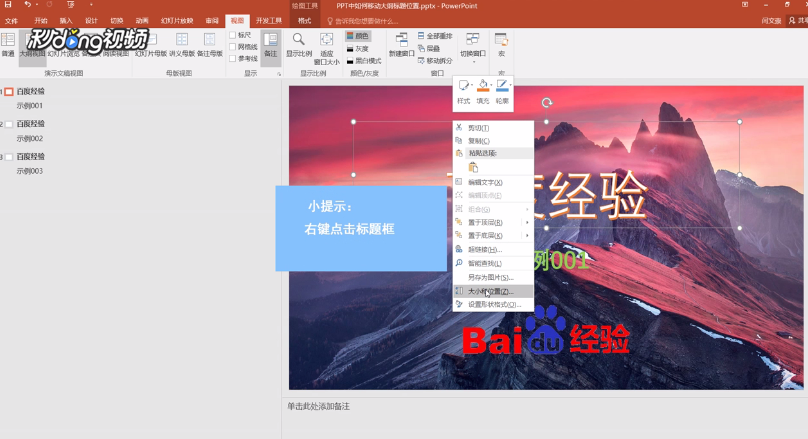Open the 幻灯片放映 (Slide Show) tab
The height and width of the screenshot is (439, 808).
[x=177, y=21]
